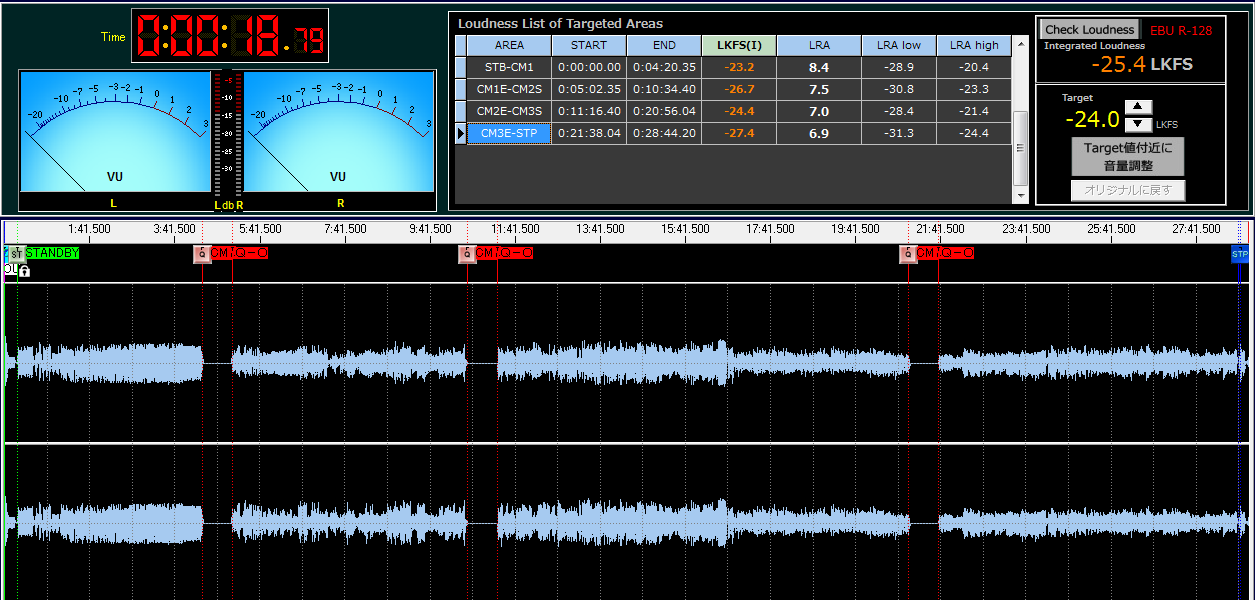
Task: Click the LKFS value -27.4
Action: (739, 133)
